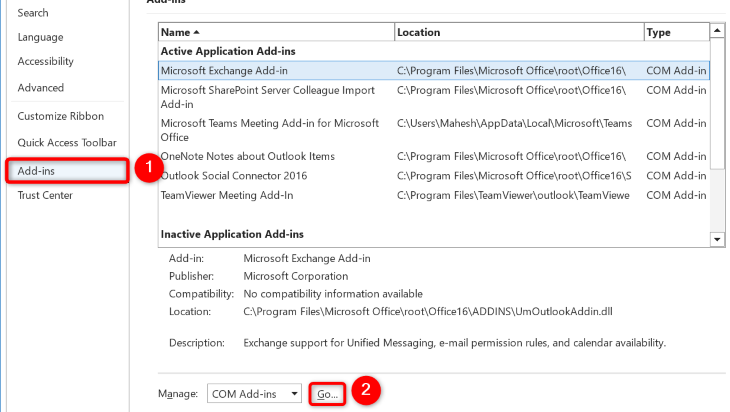This screenshot has width=730, height=412.
Task: Open the Manage COM Add-ins dropdown
Action: pyautogui.click(x=254, y=394)
